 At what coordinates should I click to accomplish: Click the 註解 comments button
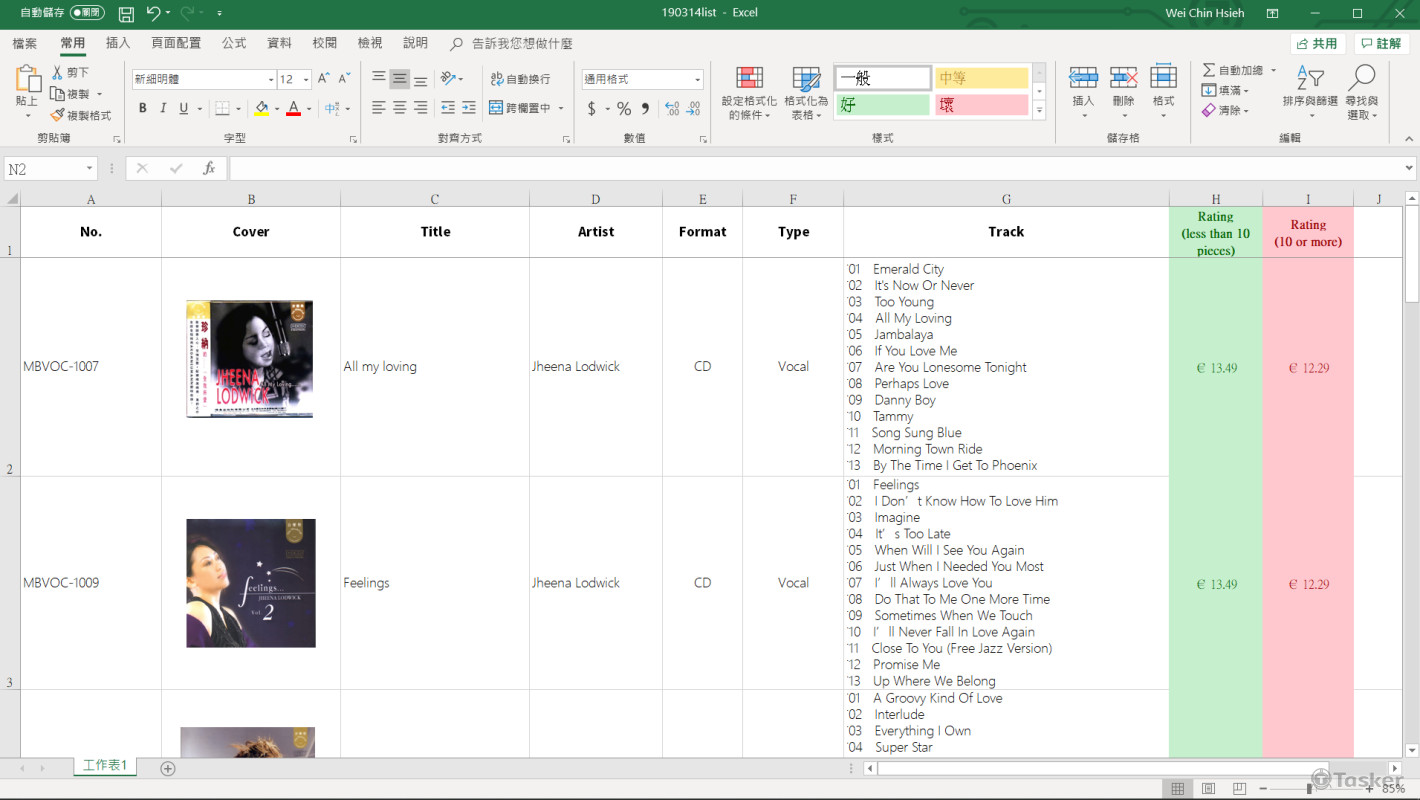pyautogui.click(x=1381, y=44)
